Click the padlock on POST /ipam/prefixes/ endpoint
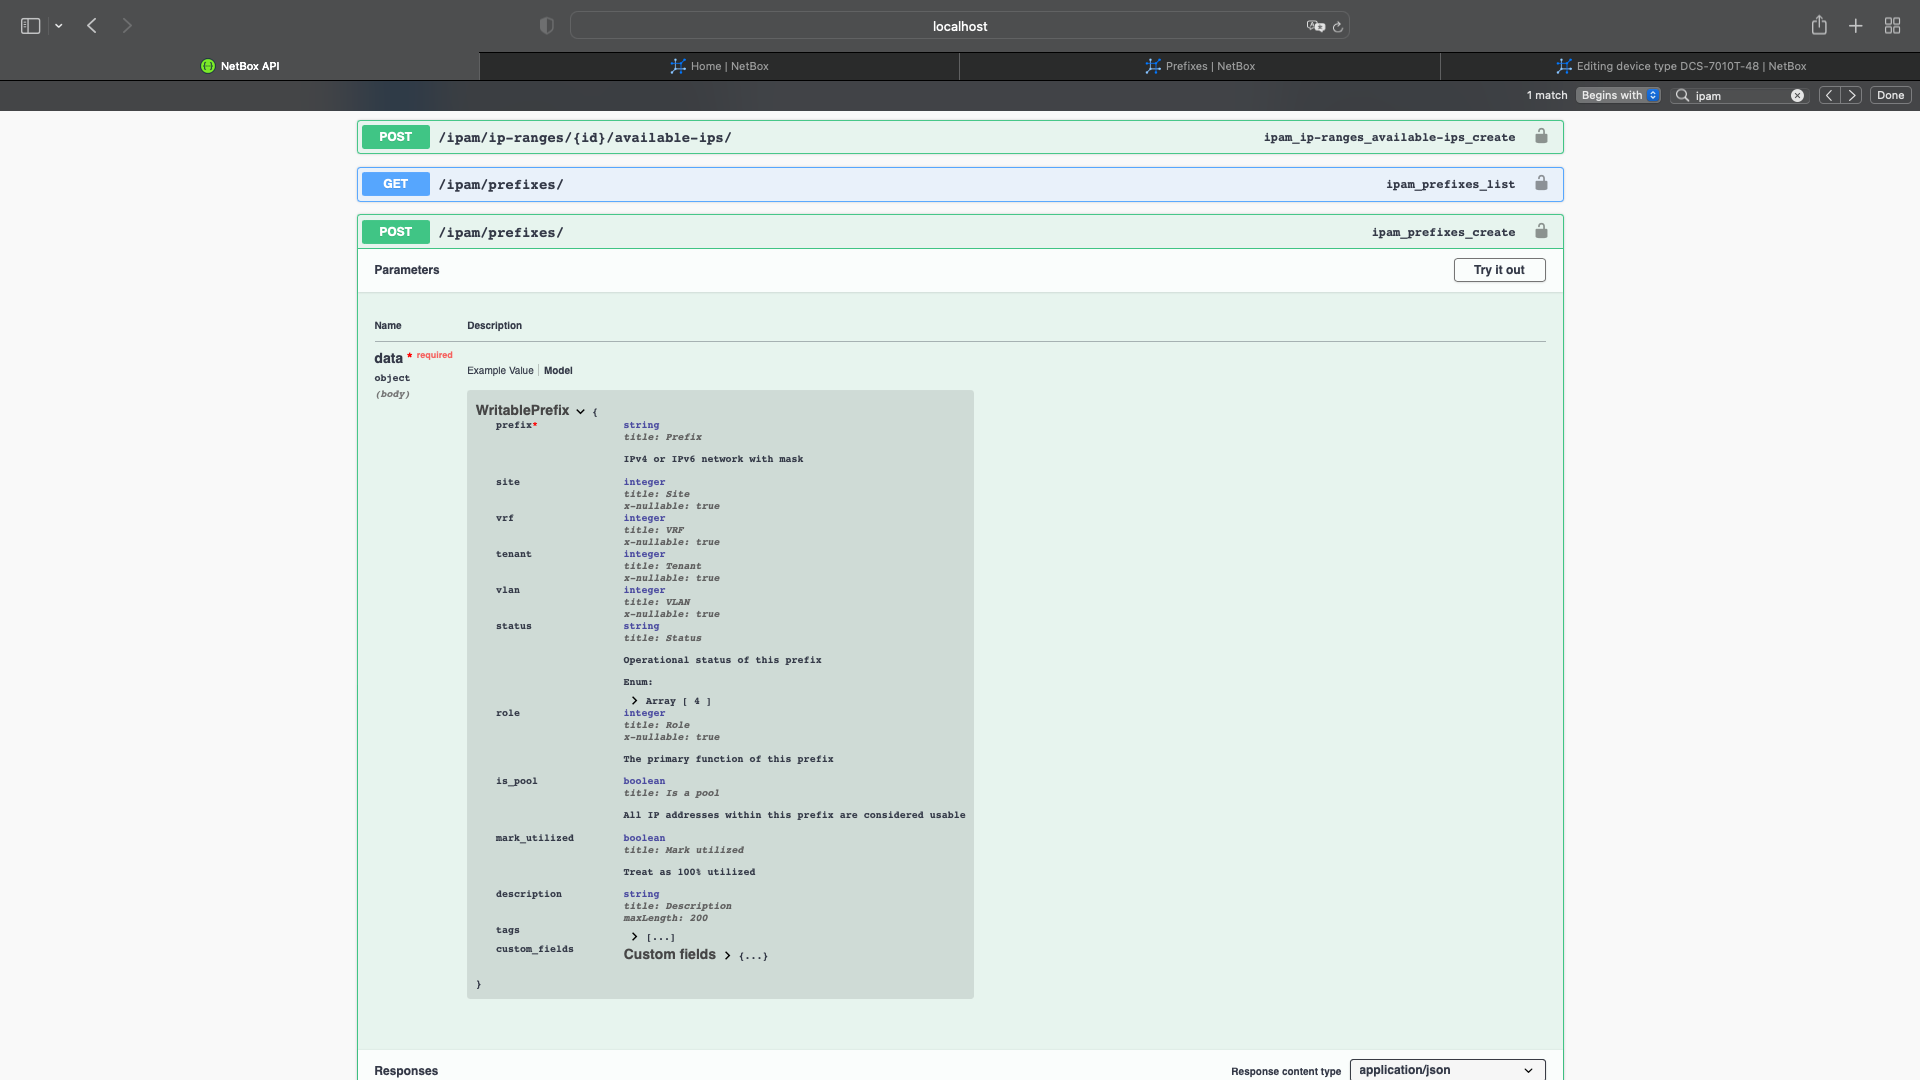 click(1540, 231)
